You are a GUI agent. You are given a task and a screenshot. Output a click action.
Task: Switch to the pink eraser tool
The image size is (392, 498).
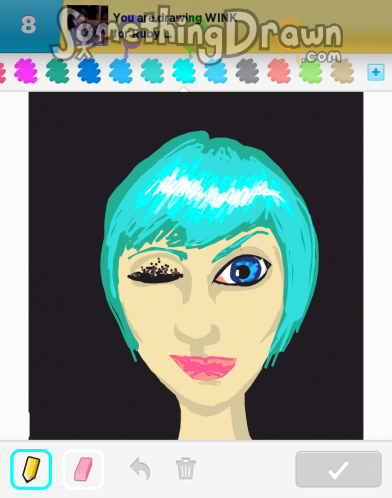click(83, 469)
